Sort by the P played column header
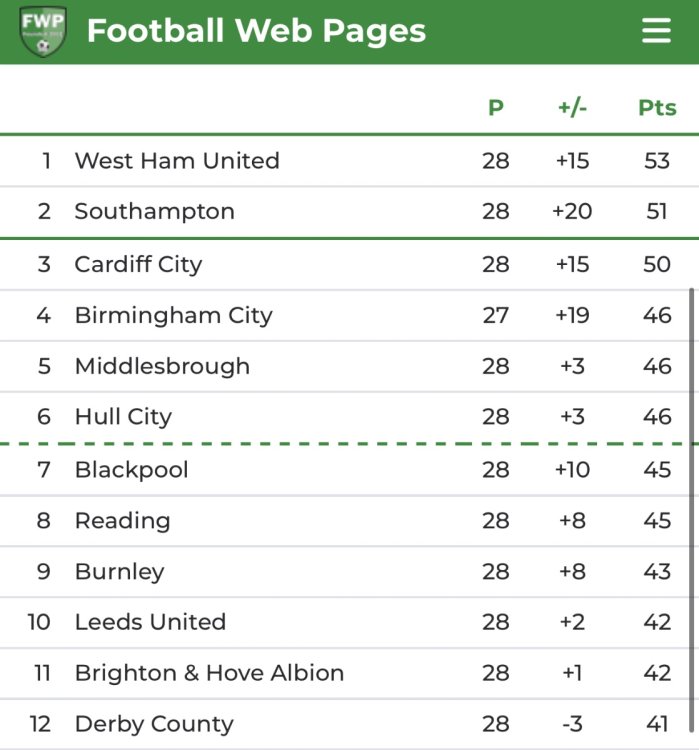Viewport: 699px width, 750px height. pos(495,107)
